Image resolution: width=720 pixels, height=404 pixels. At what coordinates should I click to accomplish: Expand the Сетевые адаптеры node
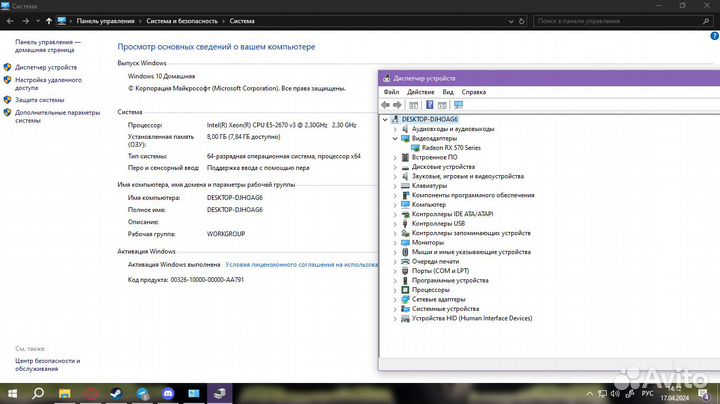[x=395, y=299]
